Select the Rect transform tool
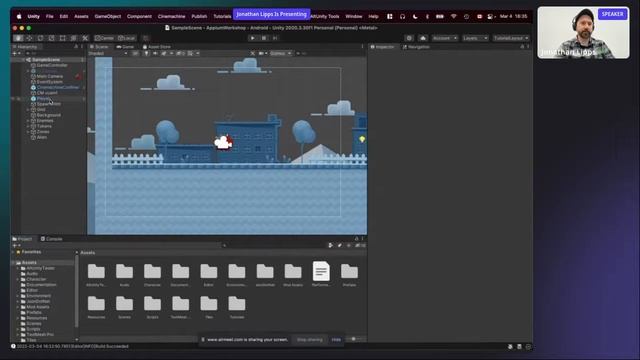640x360 pixels. 62,38
